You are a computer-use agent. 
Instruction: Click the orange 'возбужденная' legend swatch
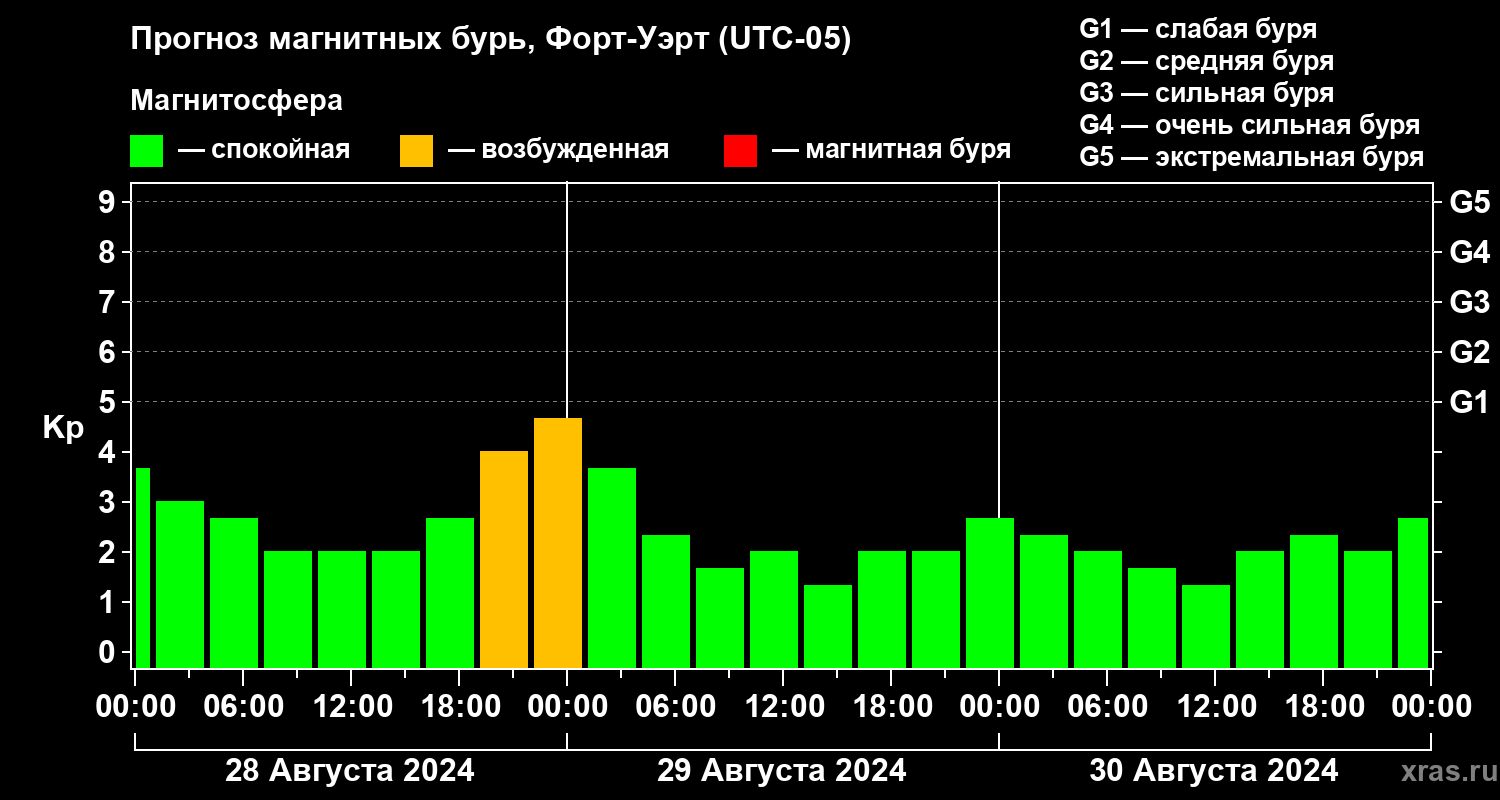pyautogui.click(x=416, y=151)
